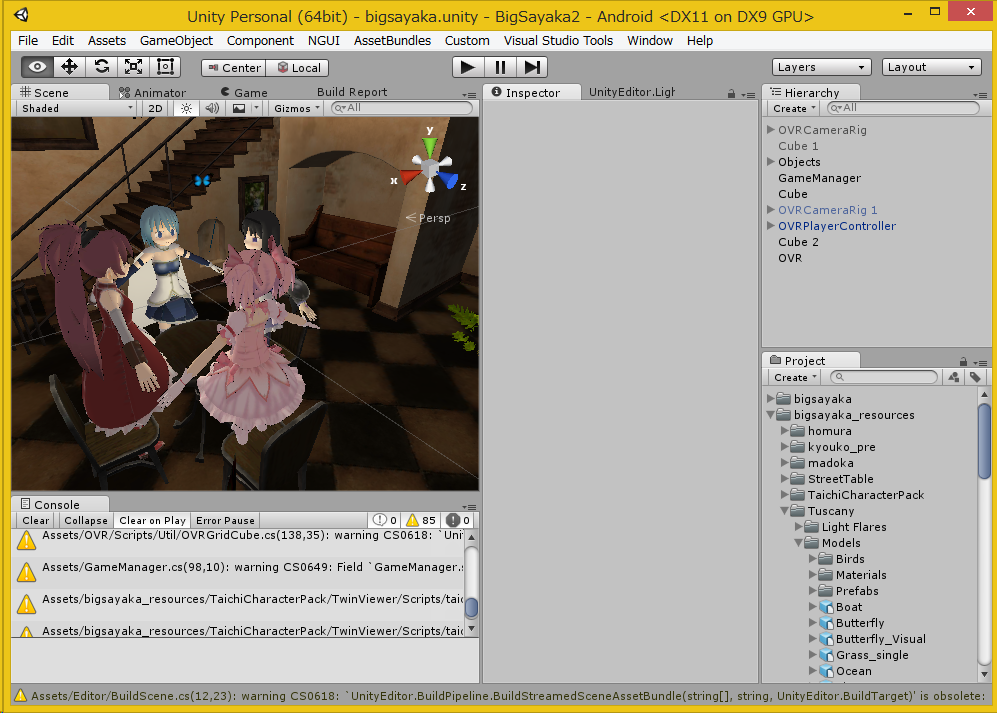Step forward one frame
This screenshot has height=713, width=997.
[532, 67]
